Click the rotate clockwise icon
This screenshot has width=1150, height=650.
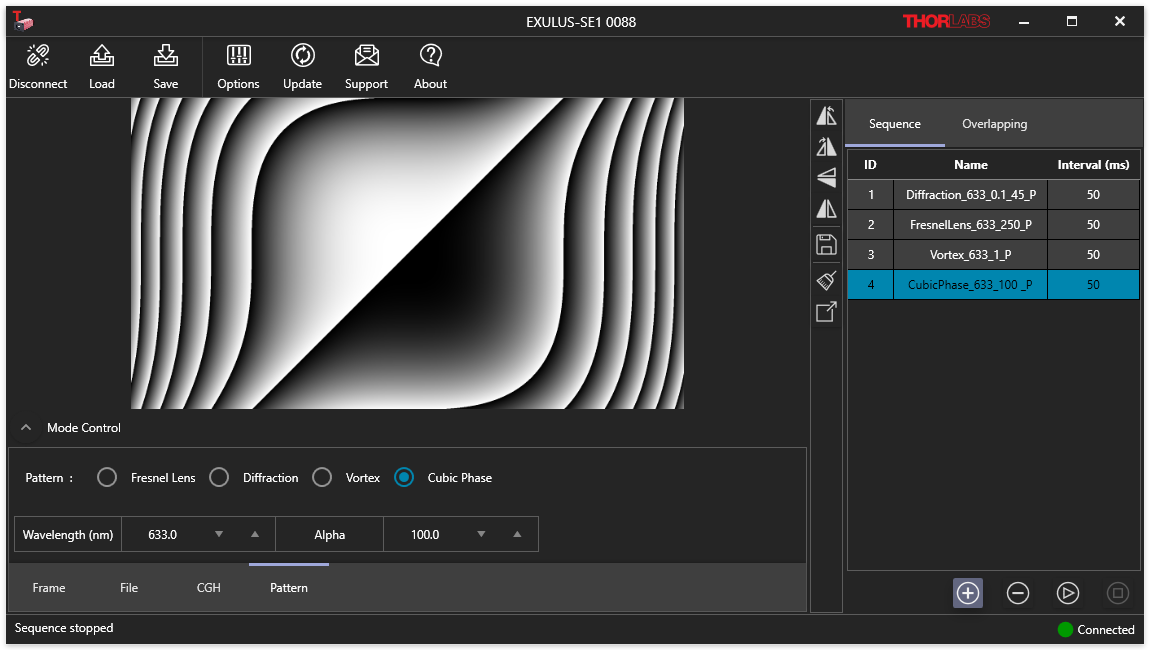(826, 147)
